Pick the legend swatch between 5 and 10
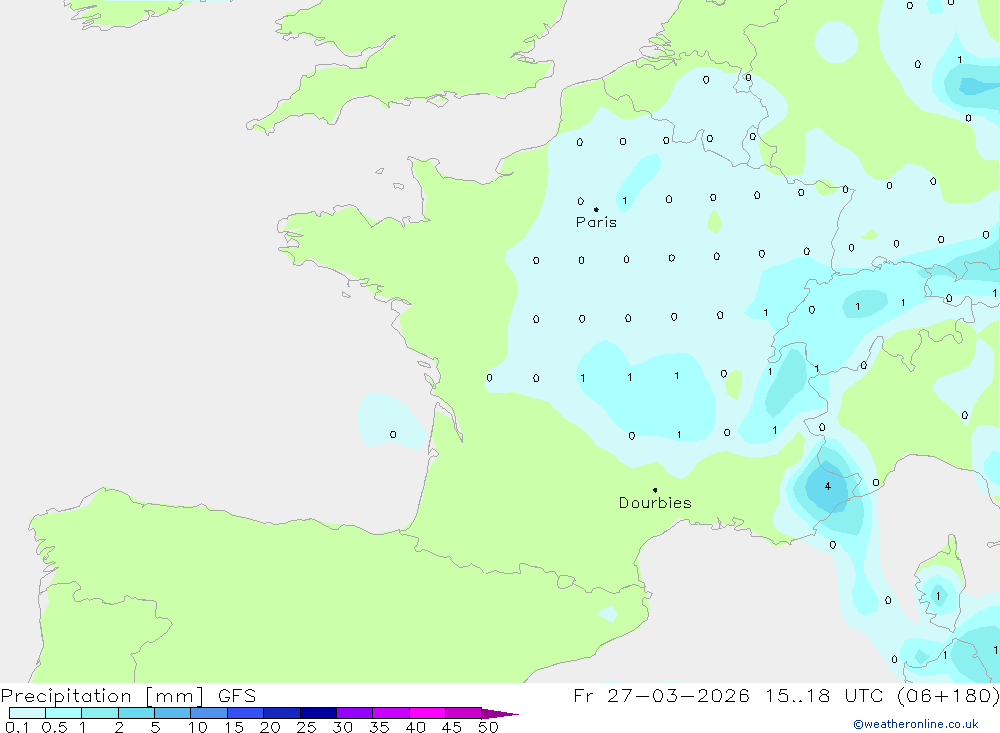Screen dimensions: 1000x733 tap(172, 713)
